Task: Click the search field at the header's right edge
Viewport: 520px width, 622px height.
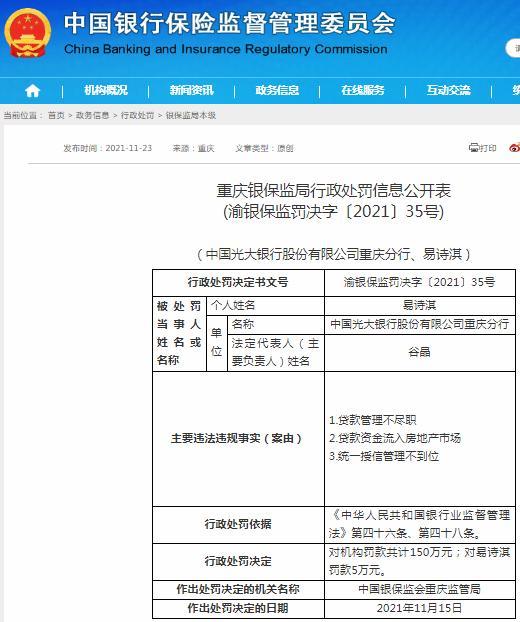Action: pyautogui.click(x=513, y=48)
